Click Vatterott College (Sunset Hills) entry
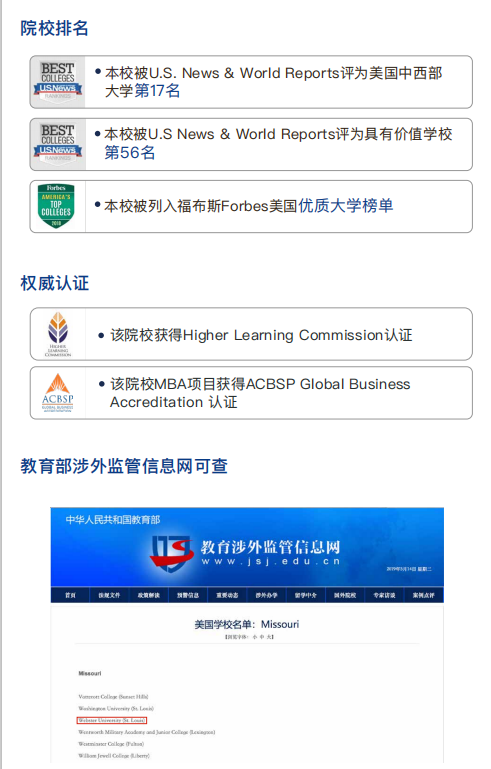Screen dimensions: 491x769 coord(113,696)
